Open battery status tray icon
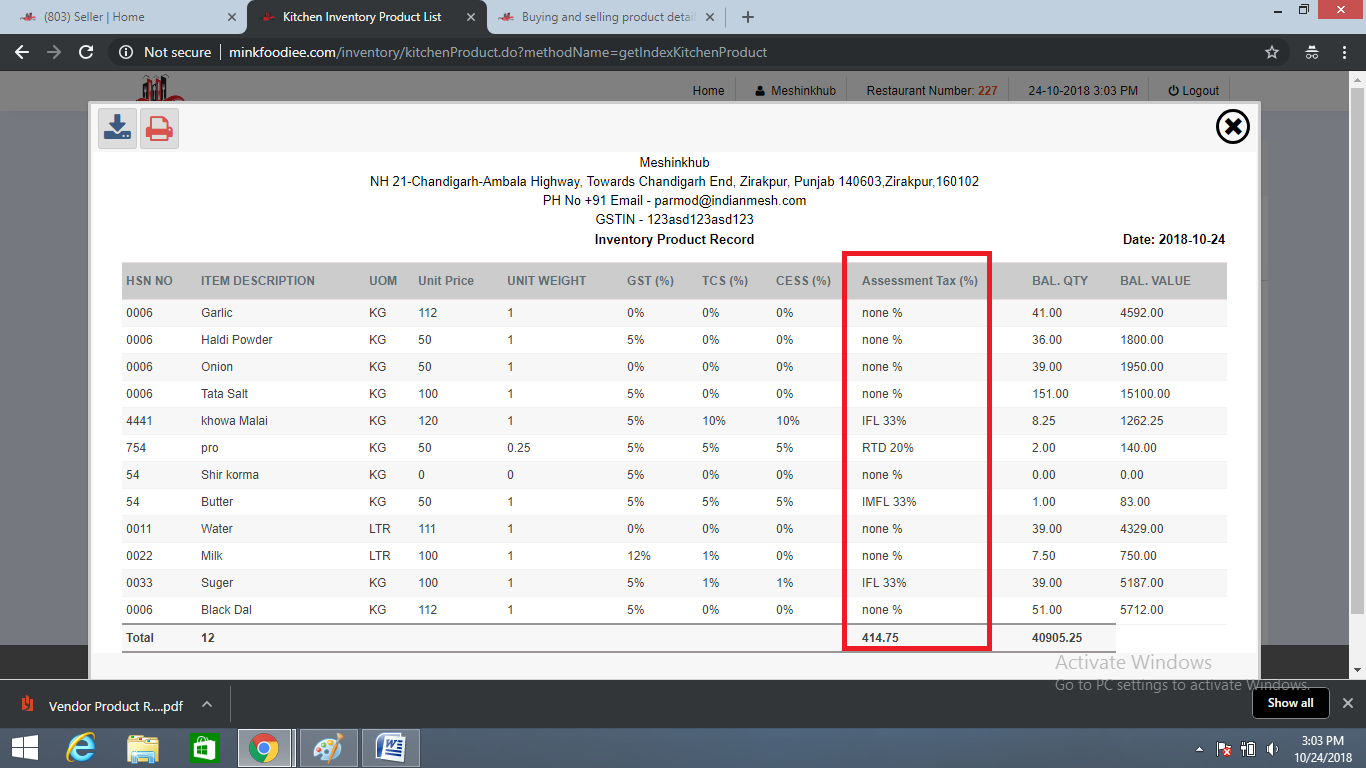 coord(1248,748)
